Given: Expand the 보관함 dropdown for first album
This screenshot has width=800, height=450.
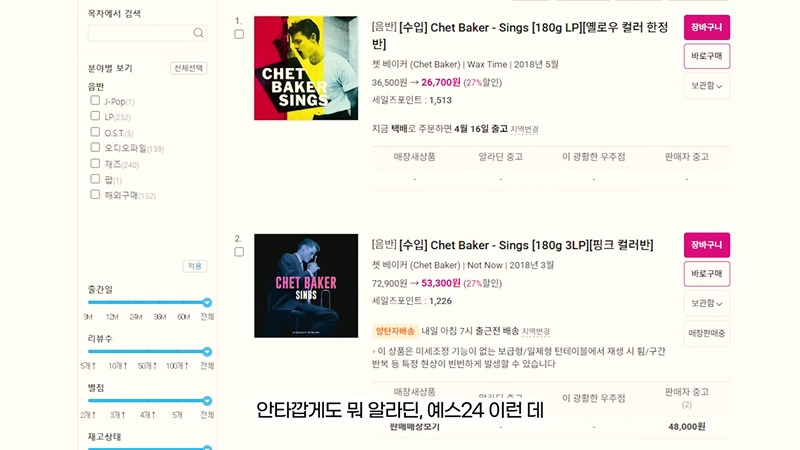Looking at the screenshot, I should (x=707, y=86).
